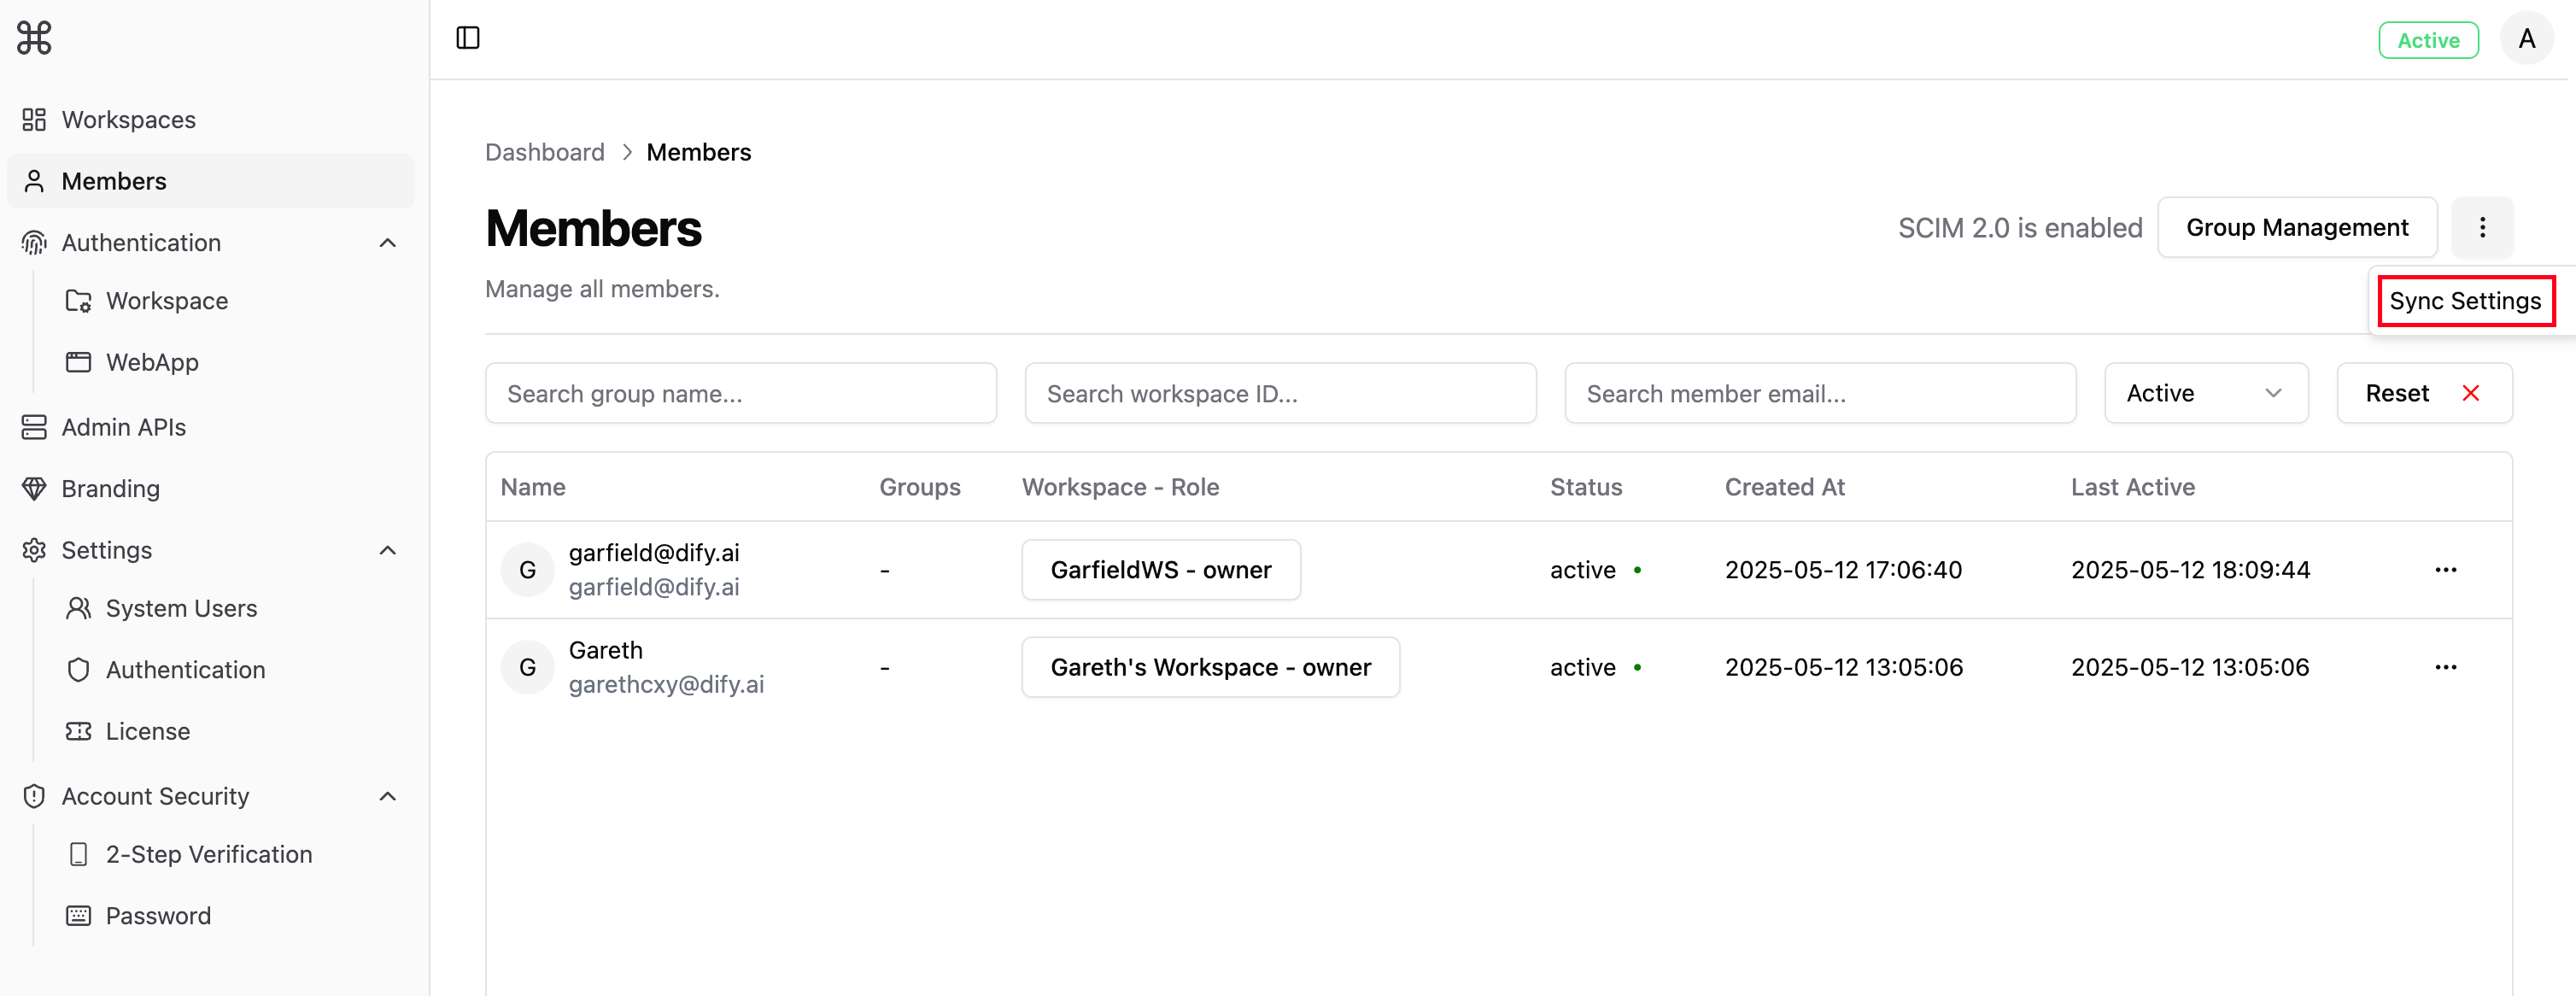Click the Branding diamond icon
The image size is (2576, 996).
(x=34, y=489)
